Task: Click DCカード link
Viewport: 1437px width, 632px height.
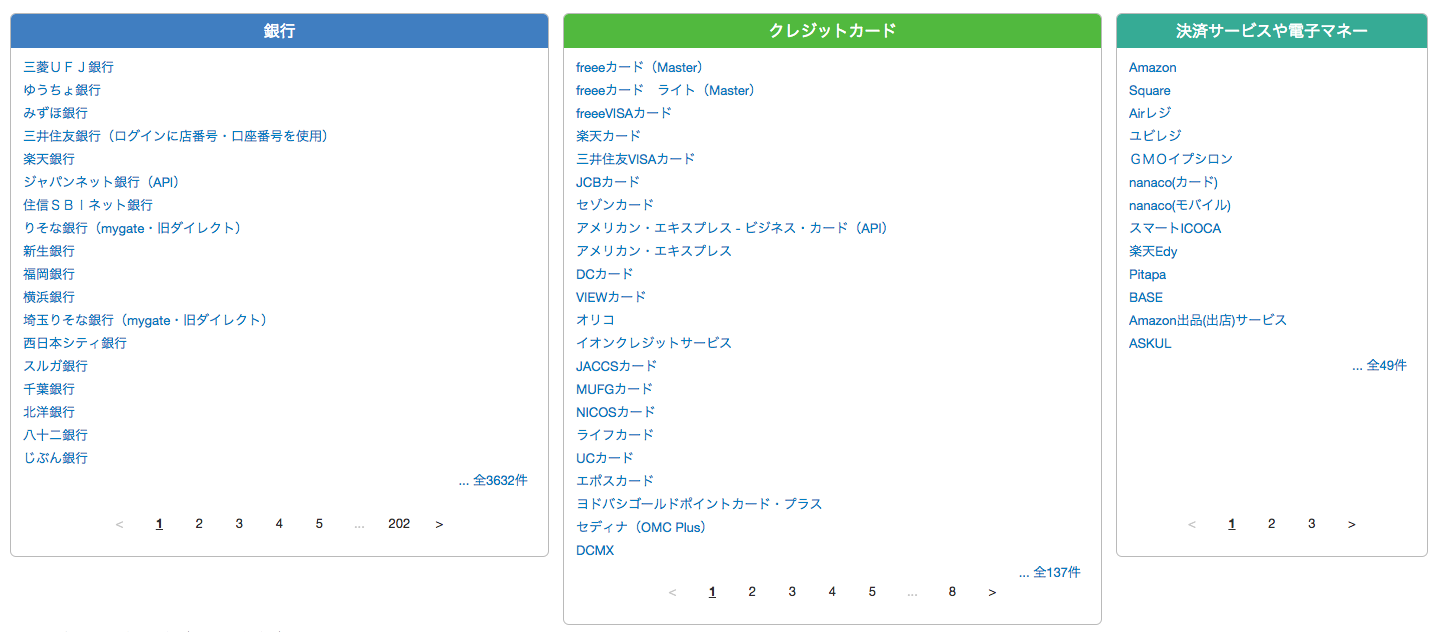Action: point(605,274)
